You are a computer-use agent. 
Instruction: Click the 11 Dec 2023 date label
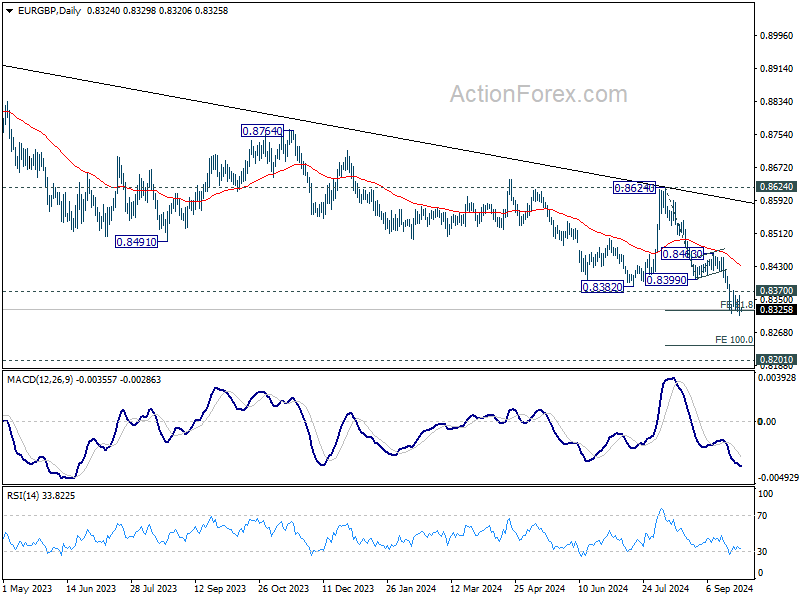tap(348, 588)
